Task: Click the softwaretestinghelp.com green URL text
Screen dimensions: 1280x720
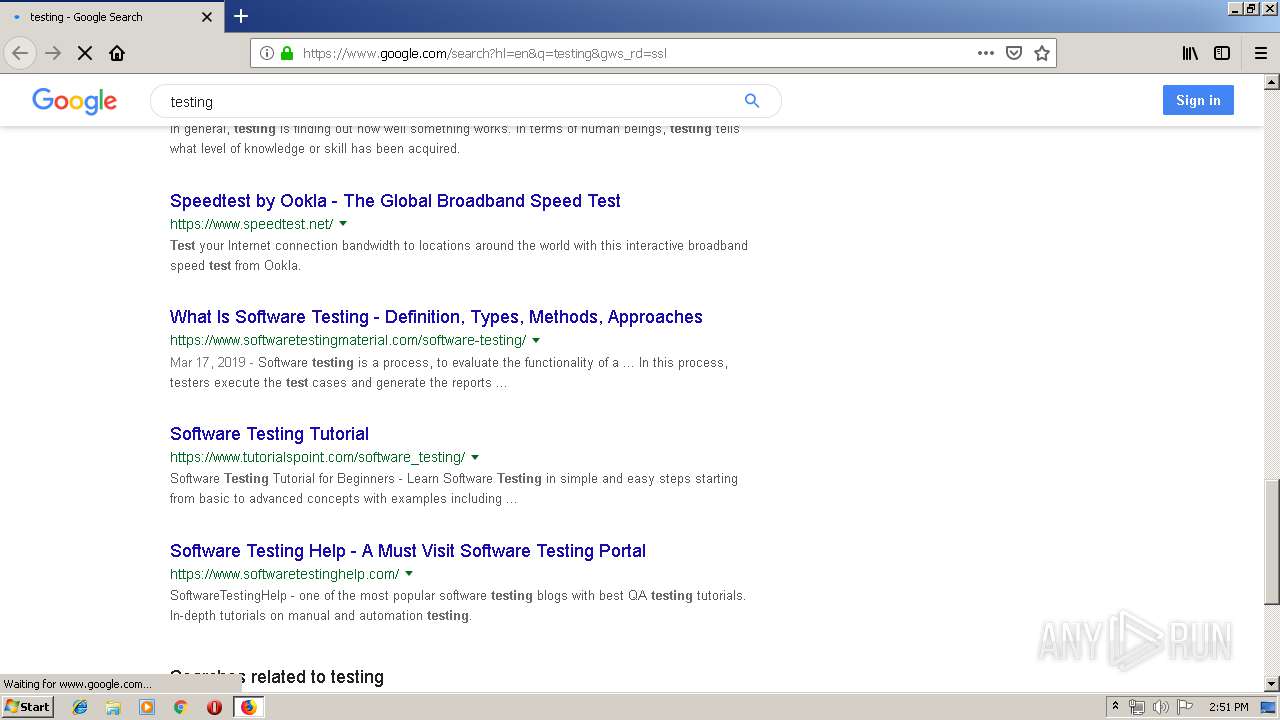Action: pyautogui.click(x=284, y=574)
